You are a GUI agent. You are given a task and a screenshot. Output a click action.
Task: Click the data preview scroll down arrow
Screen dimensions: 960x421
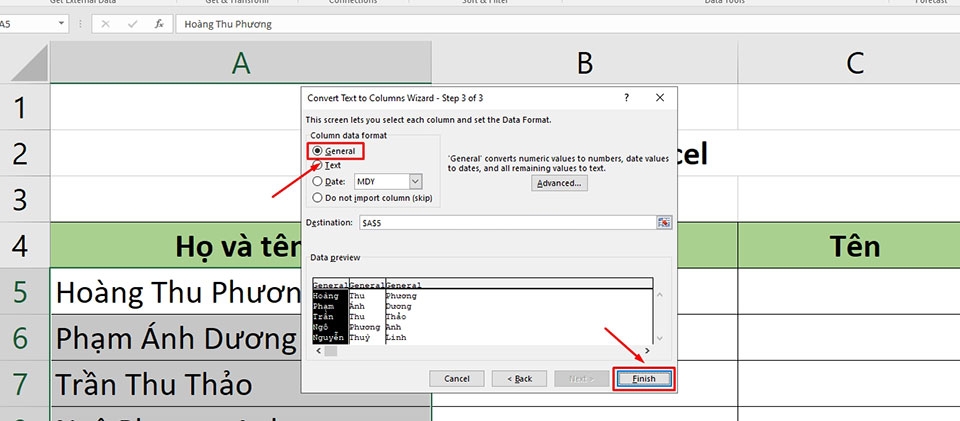pos(659,338)
